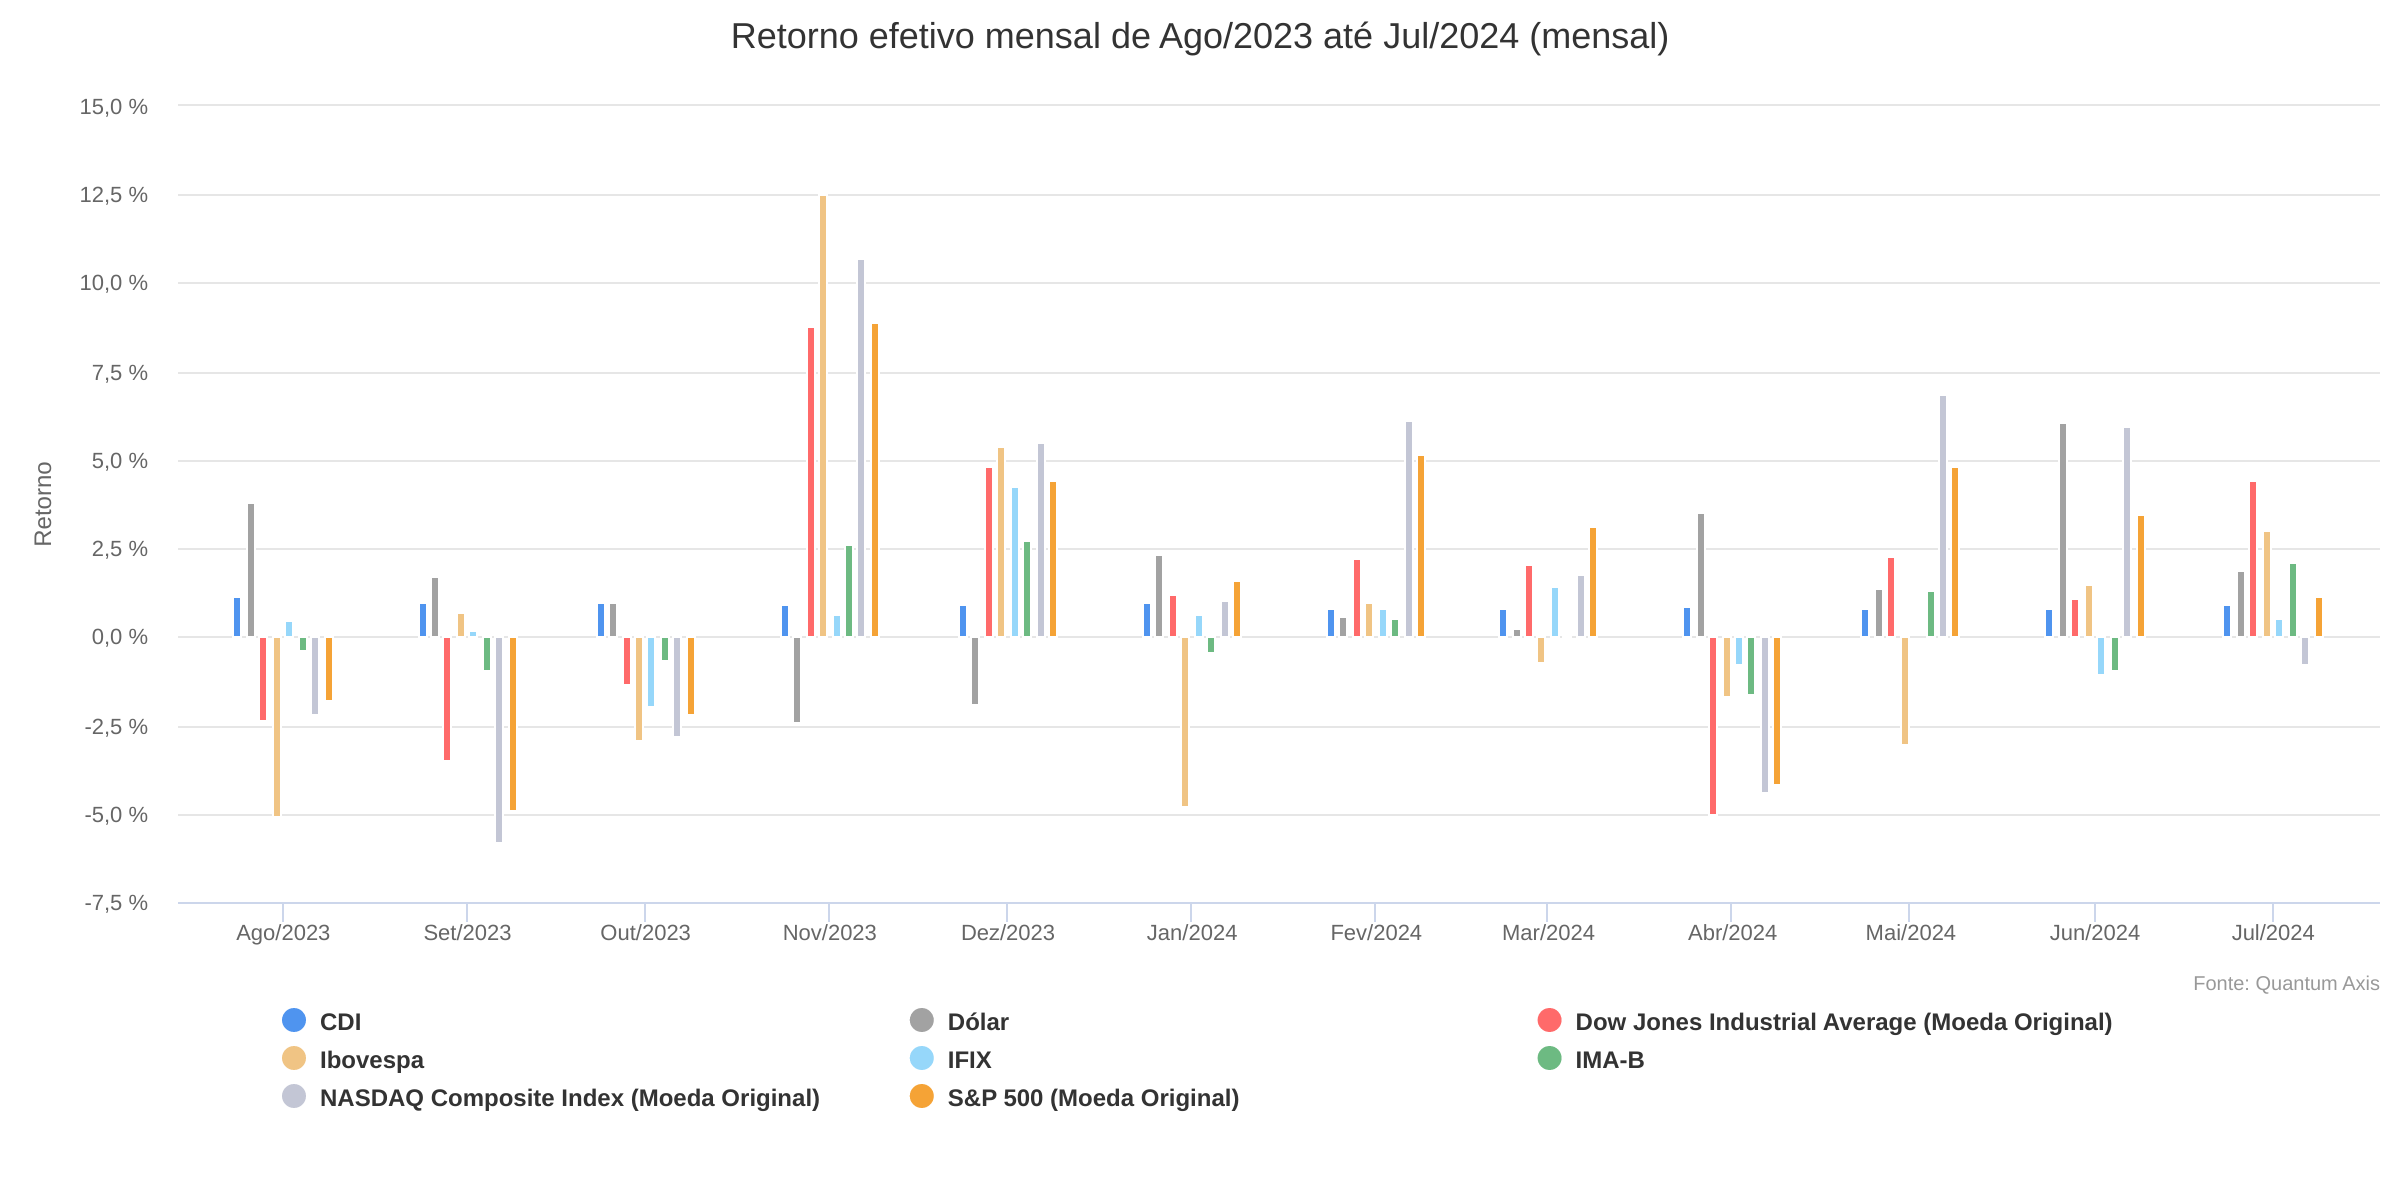2400x1184 pixels.
Task: Click the Nov/2023 axis label
Action: (829, 933)
